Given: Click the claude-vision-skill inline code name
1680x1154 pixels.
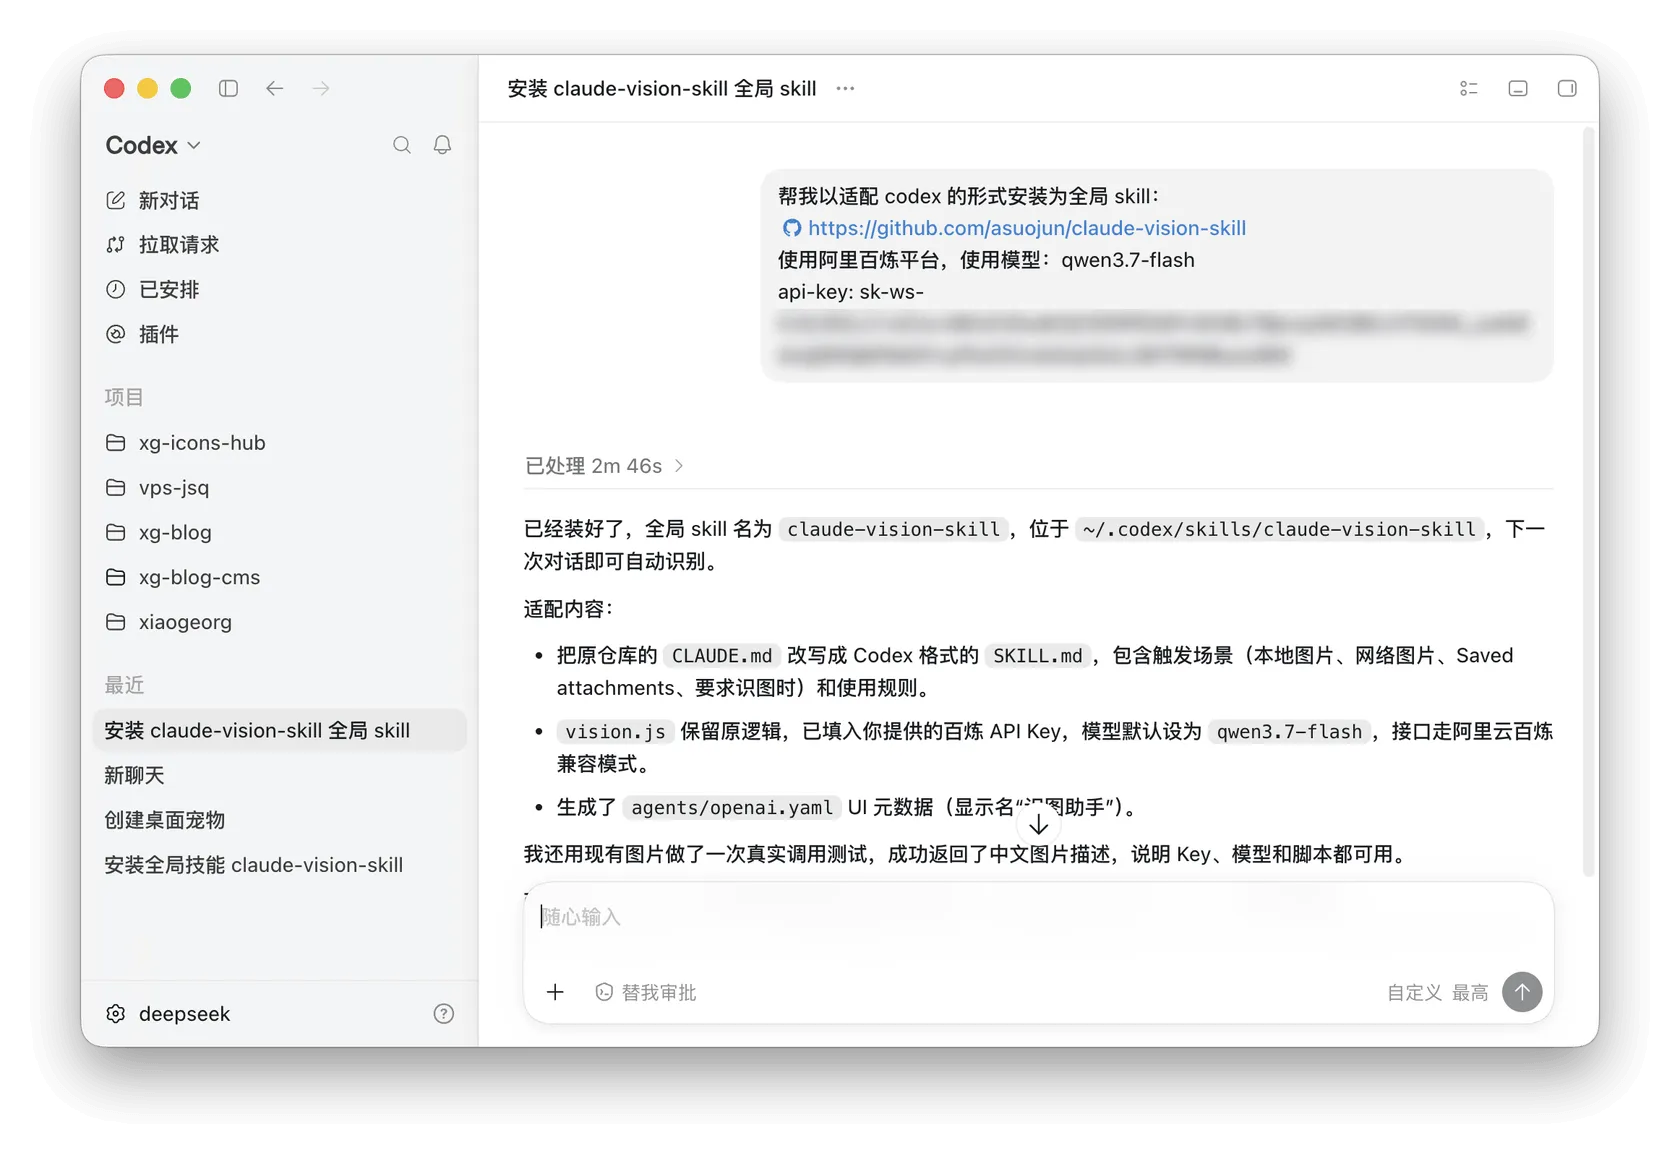Looking at the screenshot, I should click(893, 529).
